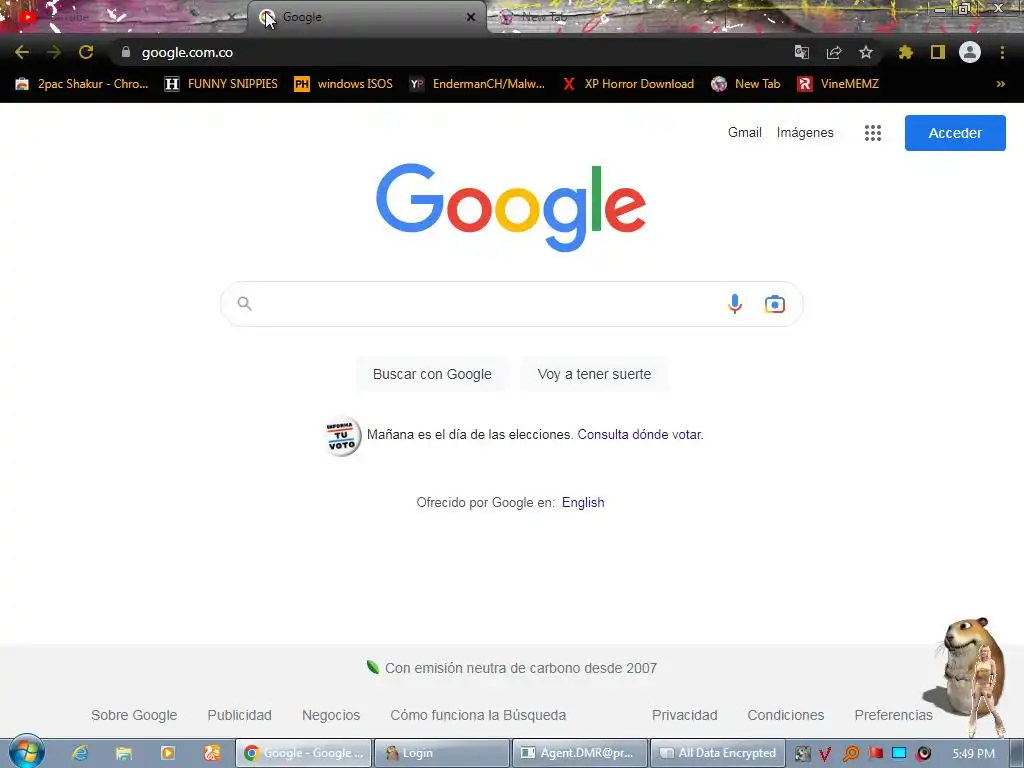The width and height of the screenshot is (1024, 768).
Task: Open Windows Explorer folder in taskbar
Action: pos(123,753)
